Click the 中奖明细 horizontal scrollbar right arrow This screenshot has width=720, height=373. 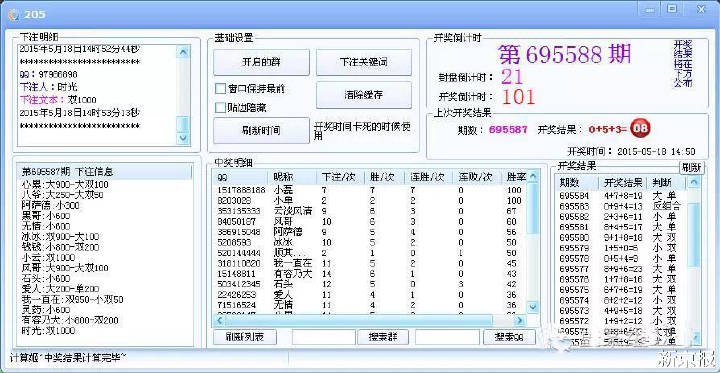tap(519, 320)
